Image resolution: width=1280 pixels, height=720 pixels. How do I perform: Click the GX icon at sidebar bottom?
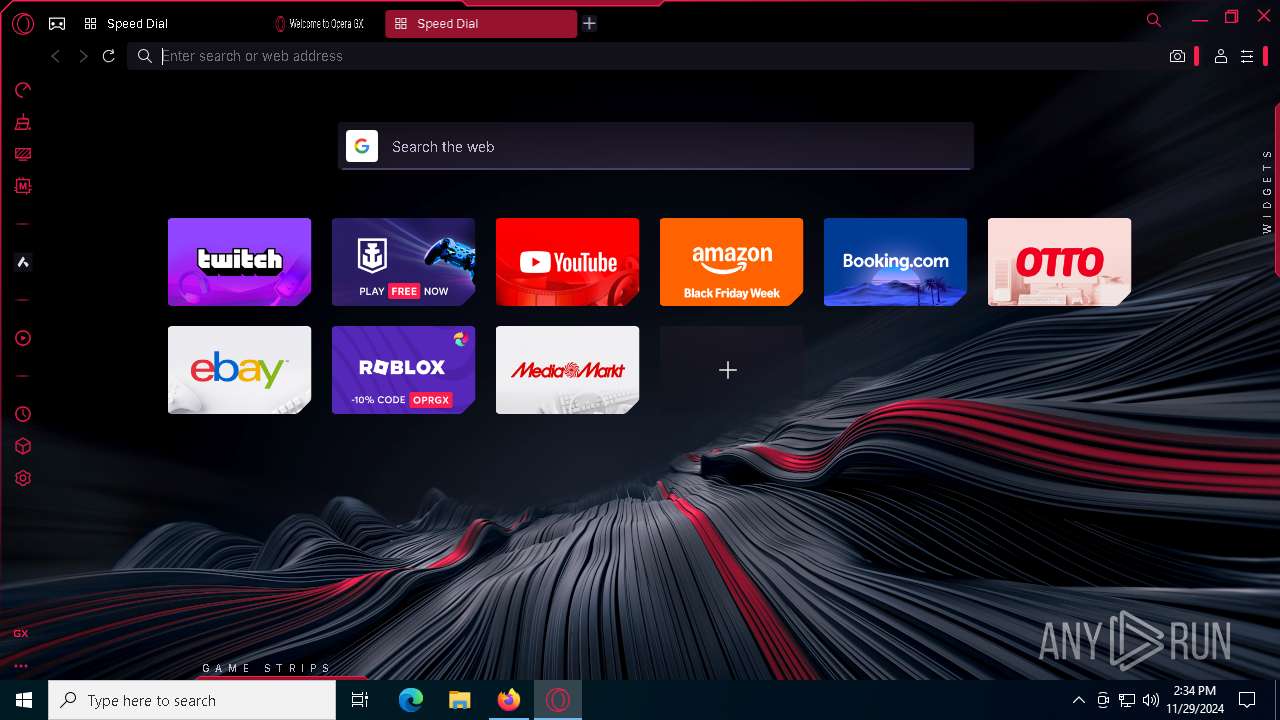[x=20, y=634]
